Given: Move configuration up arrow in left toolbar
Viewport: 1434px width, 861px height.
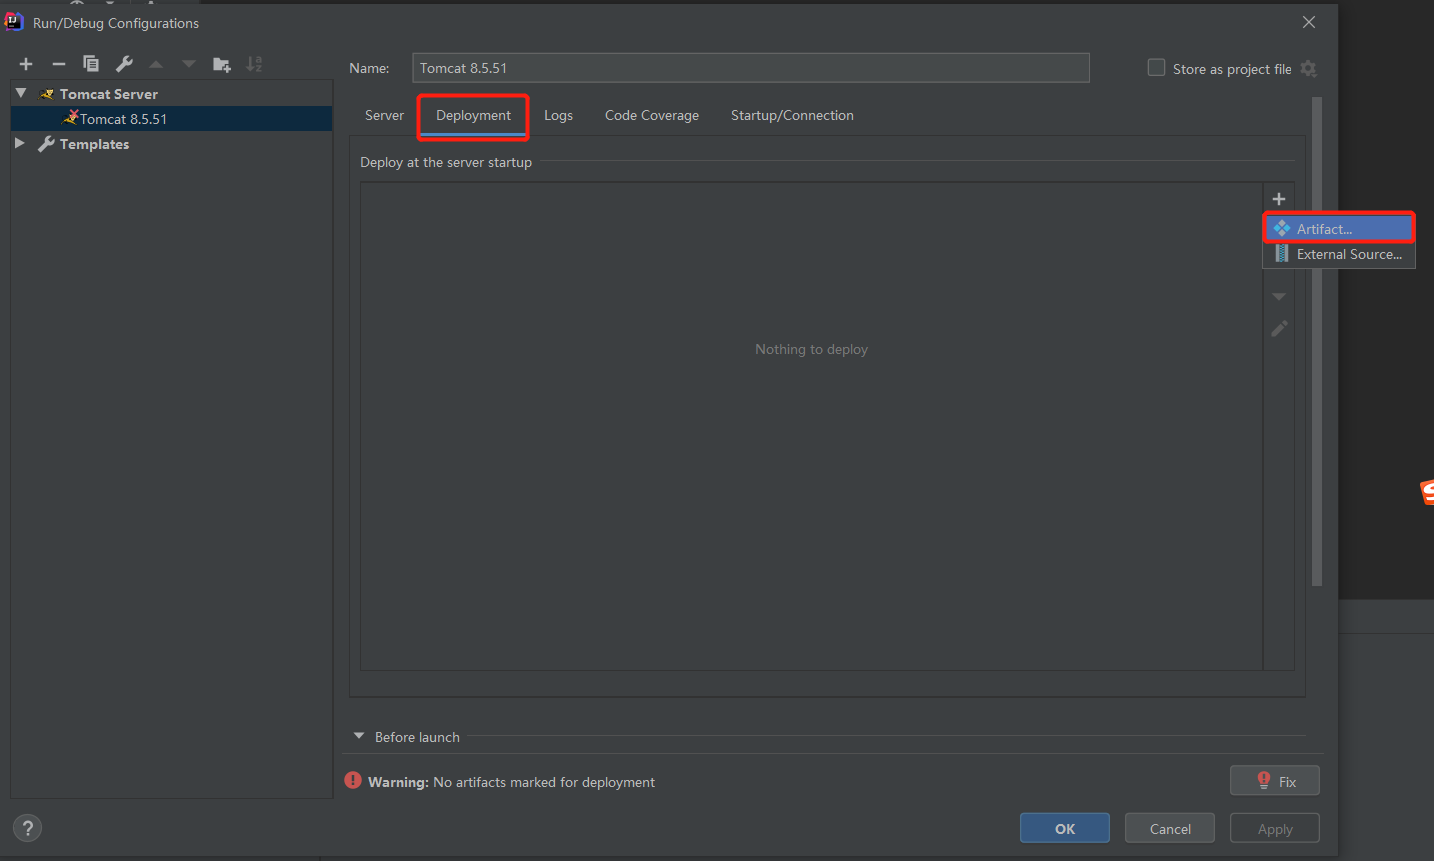Looking at the screenshot, I should click(x=156, y=64).
